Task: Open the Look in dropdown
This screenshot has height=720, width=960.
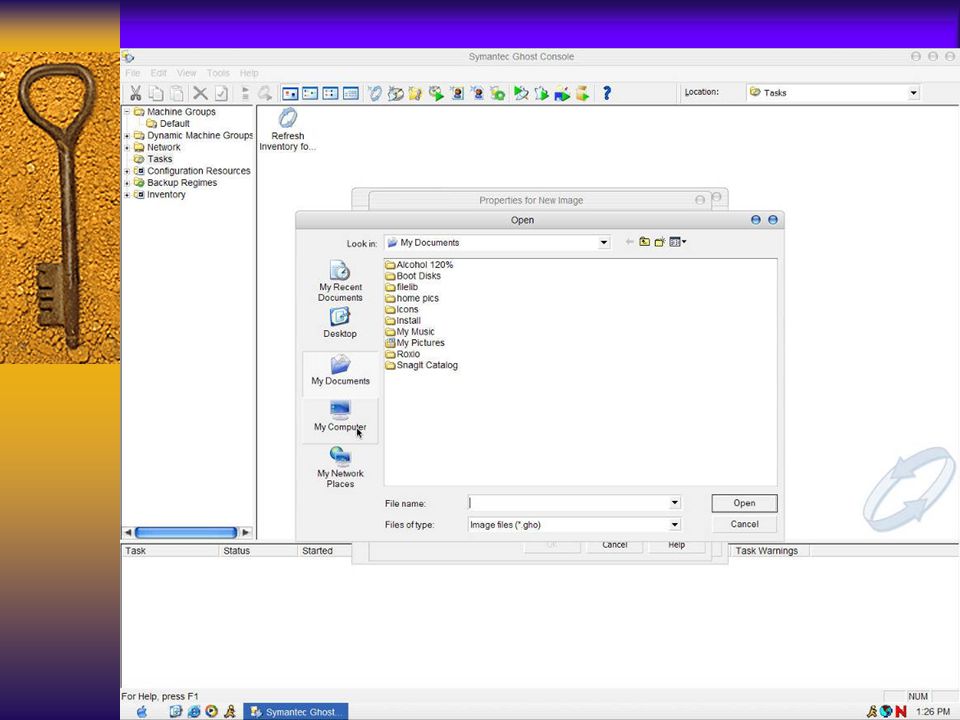Action: coord(604,242)
